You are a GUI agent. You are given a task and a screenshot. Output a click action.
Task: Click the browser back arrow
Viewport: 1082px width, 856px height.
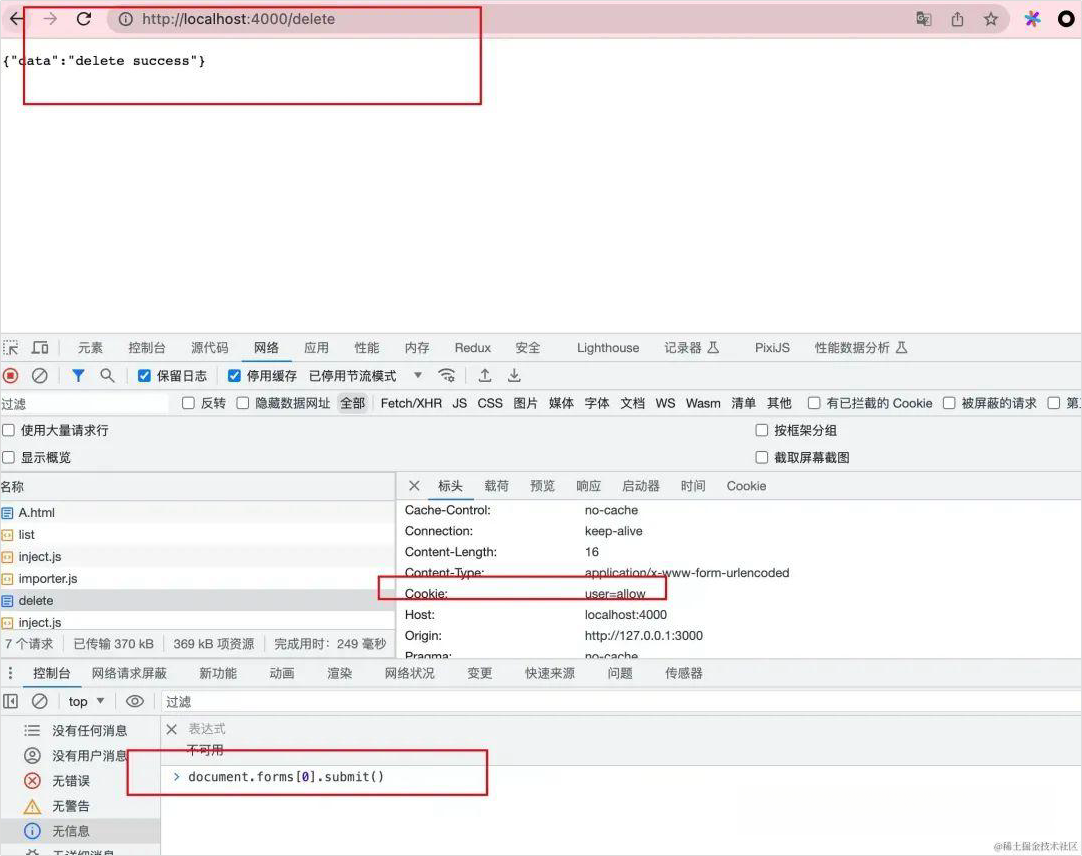[16, 19]
